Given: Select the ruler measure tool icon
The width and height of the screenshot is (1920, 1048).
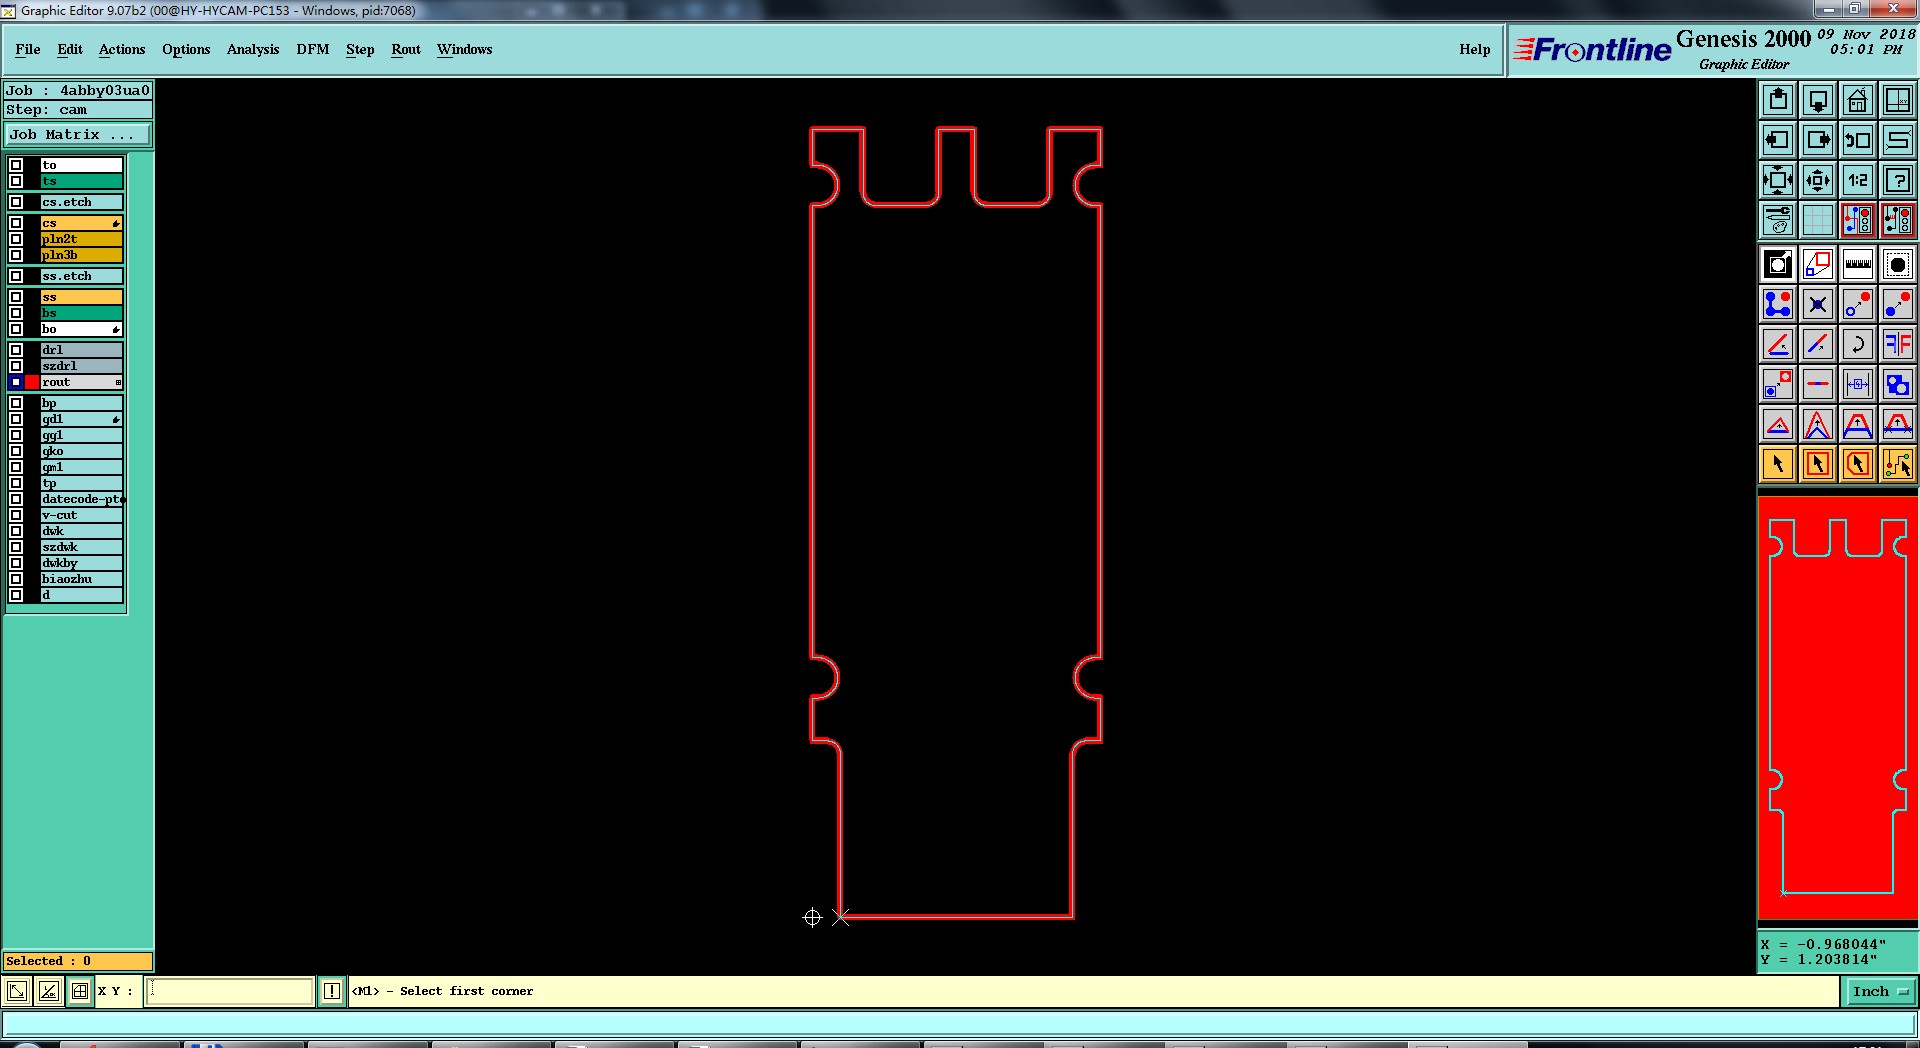Looking at the screenshot, I should click(1858, 264).
